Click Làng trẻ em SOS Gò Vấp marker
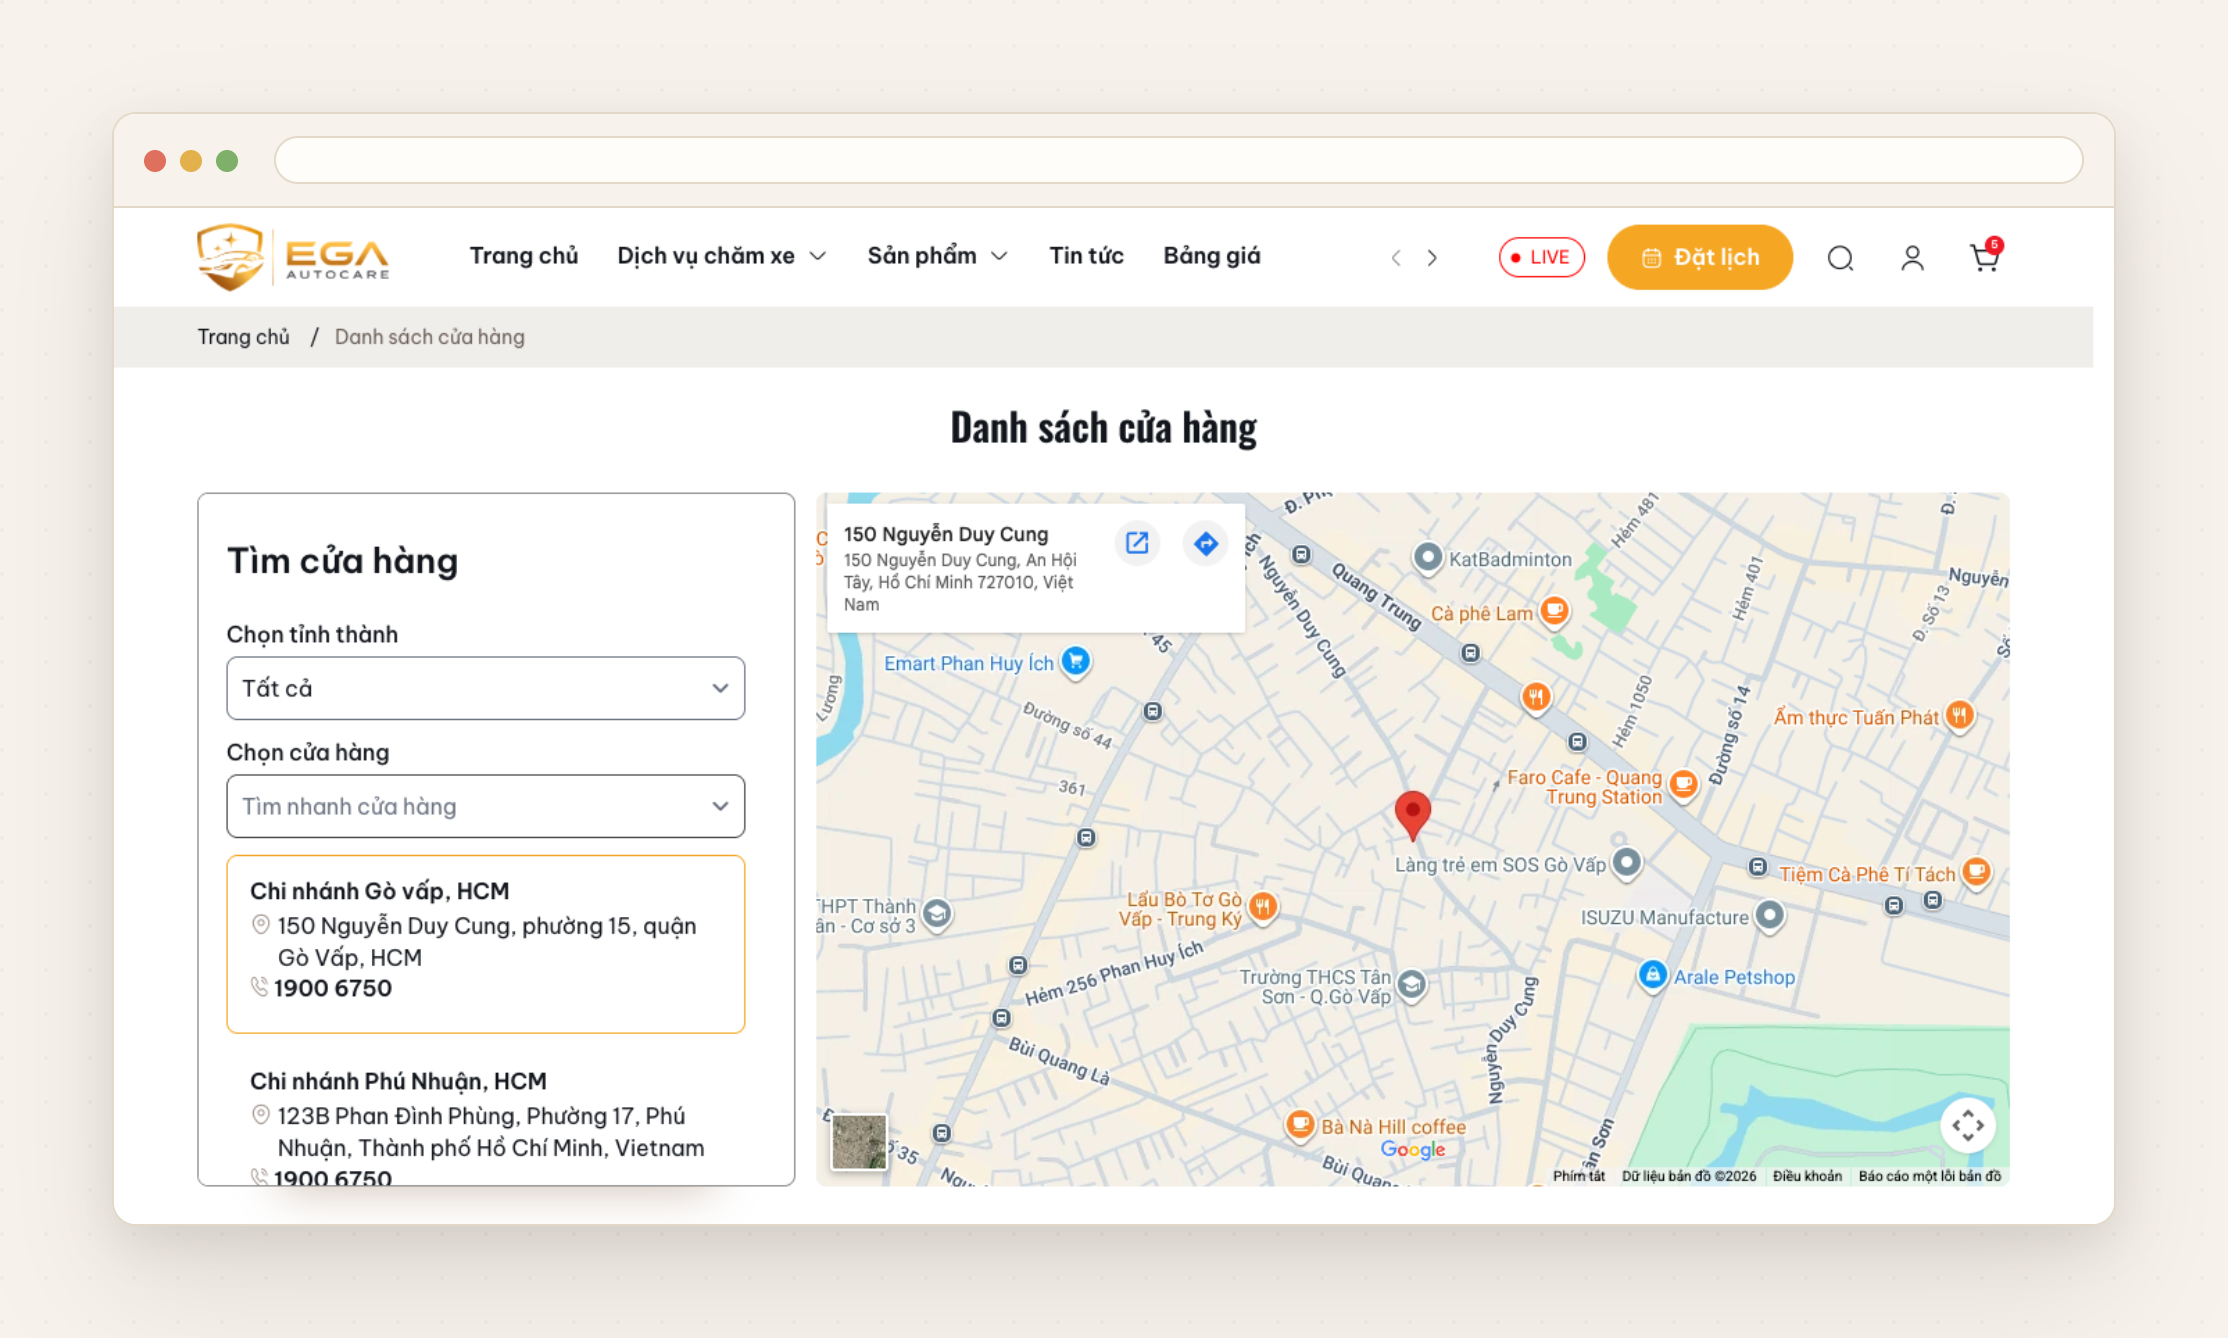The width and height of the screenshot is (2228, 1338). point(1626,861)
